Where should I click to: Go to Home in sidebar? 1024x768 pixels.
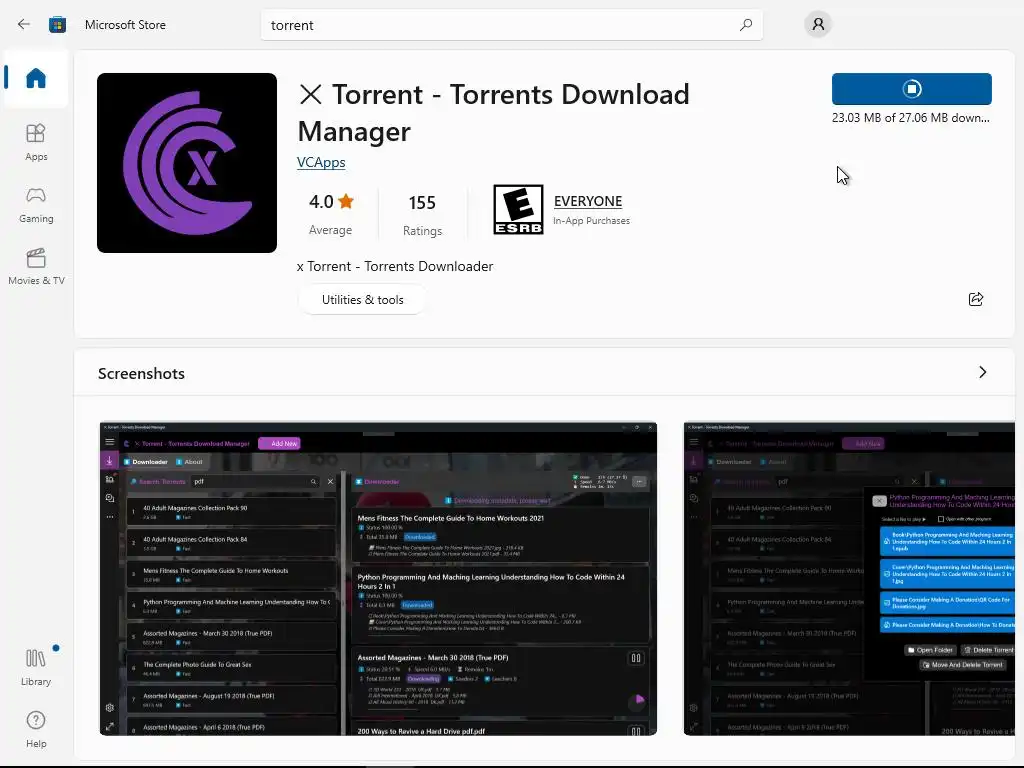click(x=36, y=78)
